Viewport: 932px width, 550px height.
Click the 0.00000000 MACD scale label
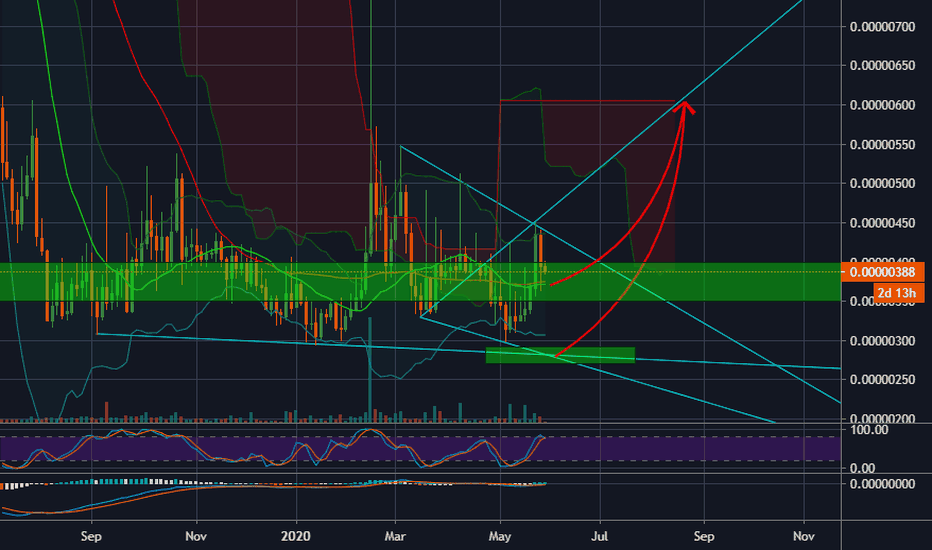click(883, 484)
